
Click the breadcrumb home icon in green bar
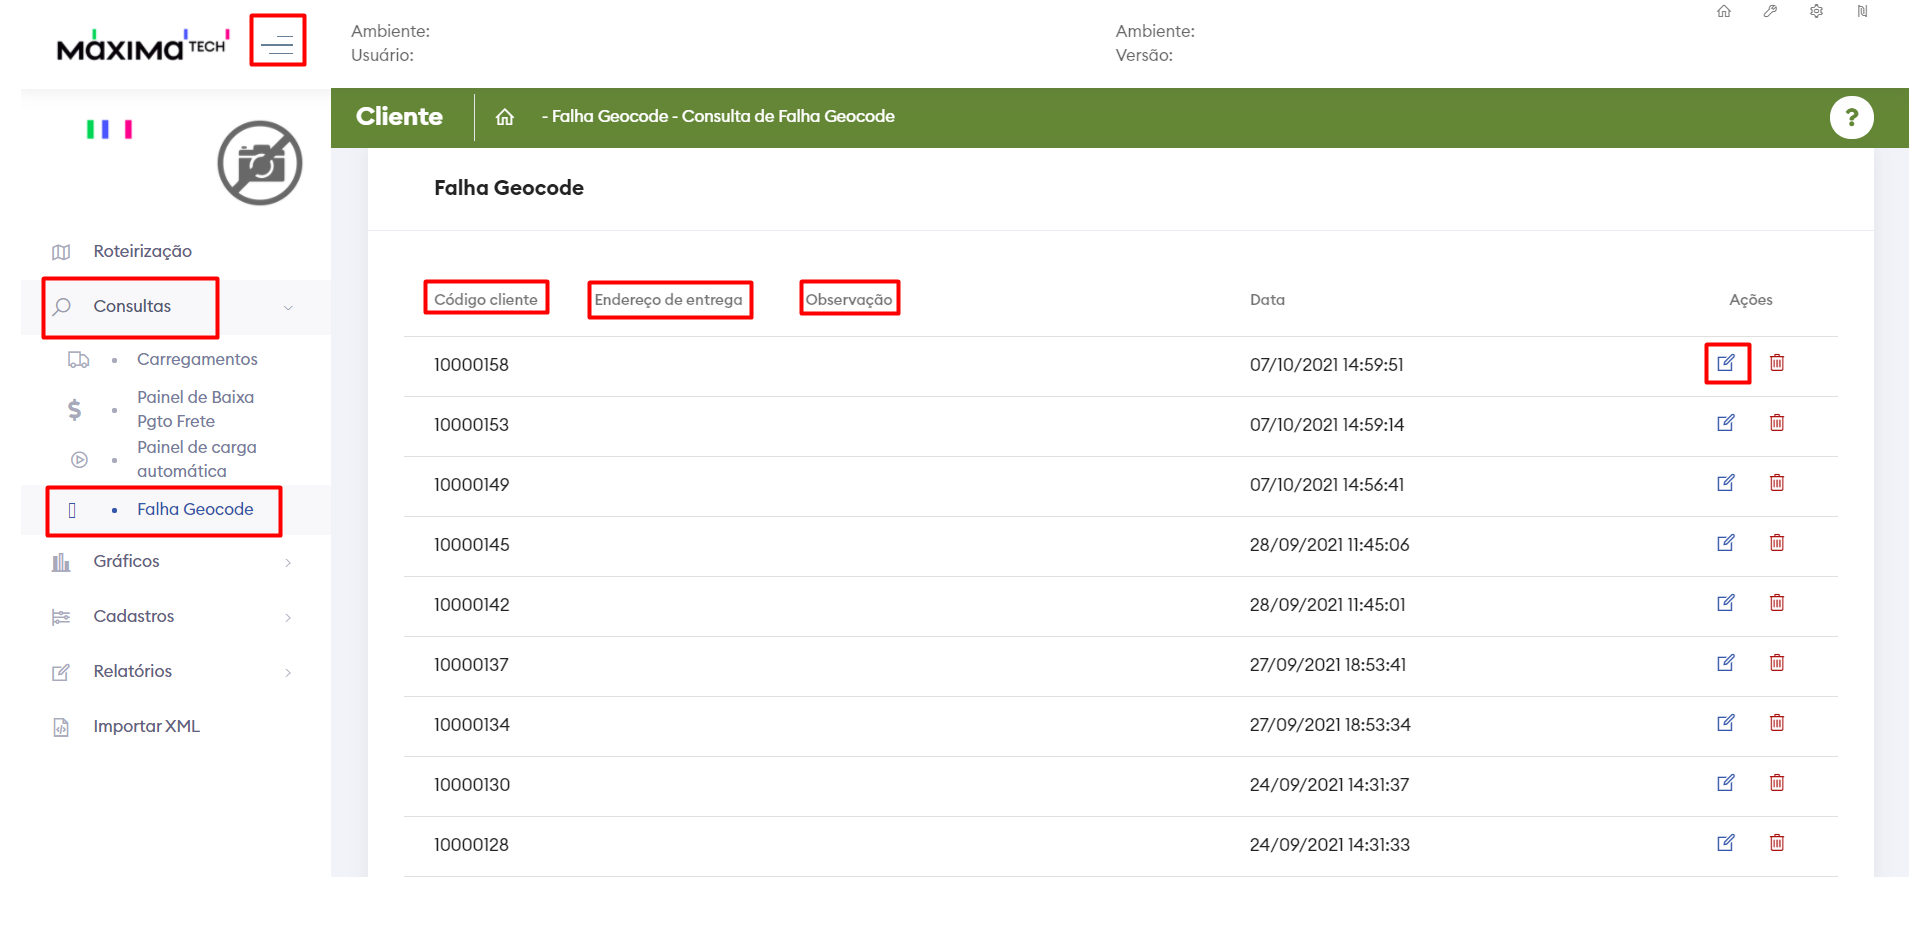(505, 117)
